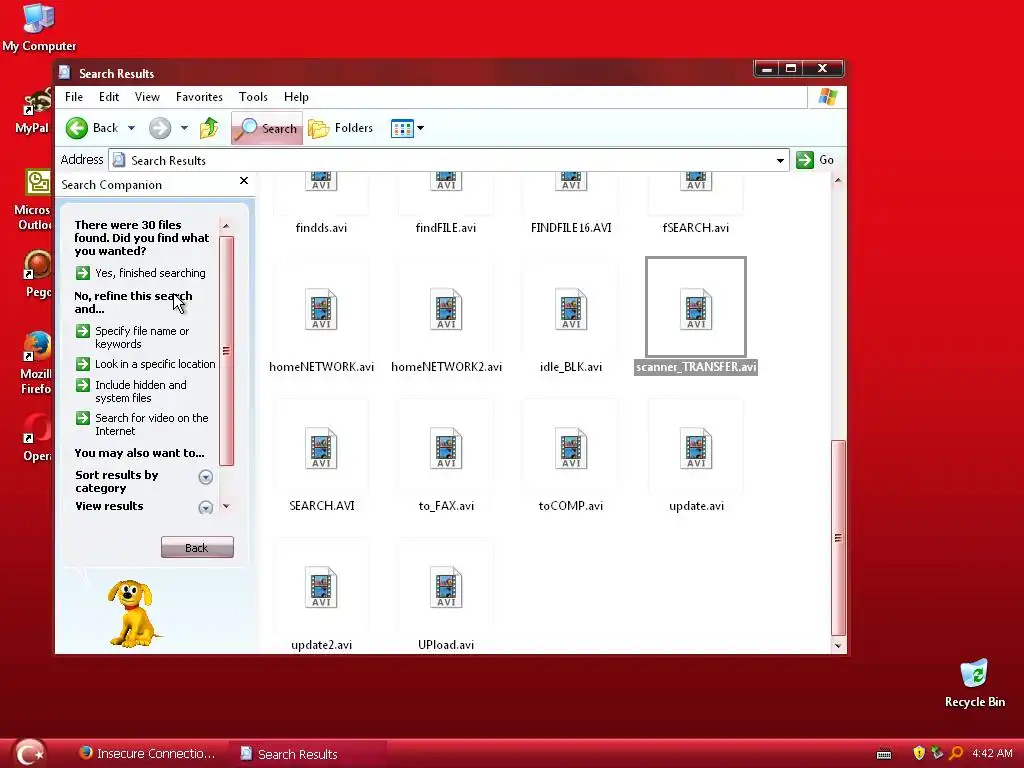Open the Help menu
The image size is (1024, 768).
296,97
